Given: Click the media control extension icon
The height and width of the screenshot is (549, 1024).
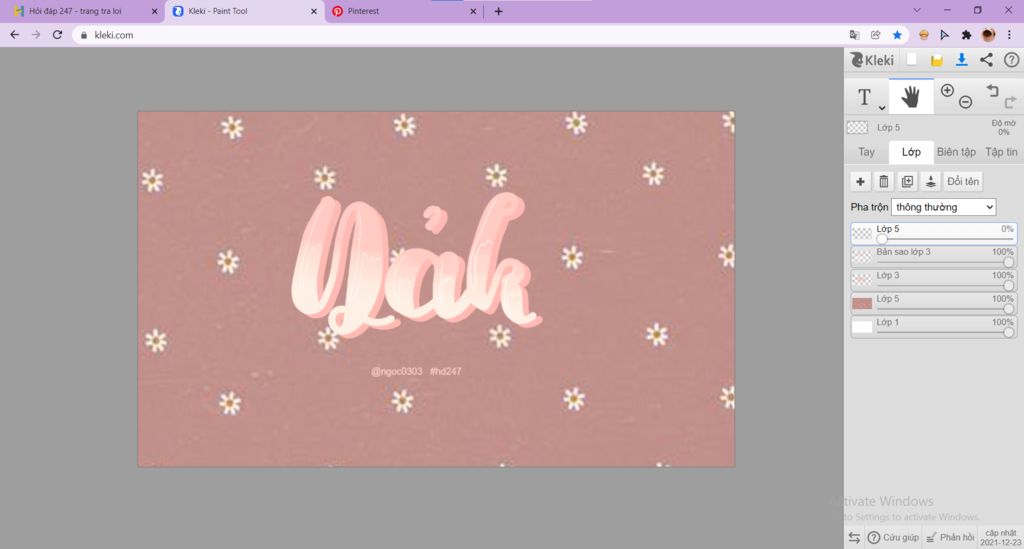Looking at the screenshot, I should tap(945, 35).
